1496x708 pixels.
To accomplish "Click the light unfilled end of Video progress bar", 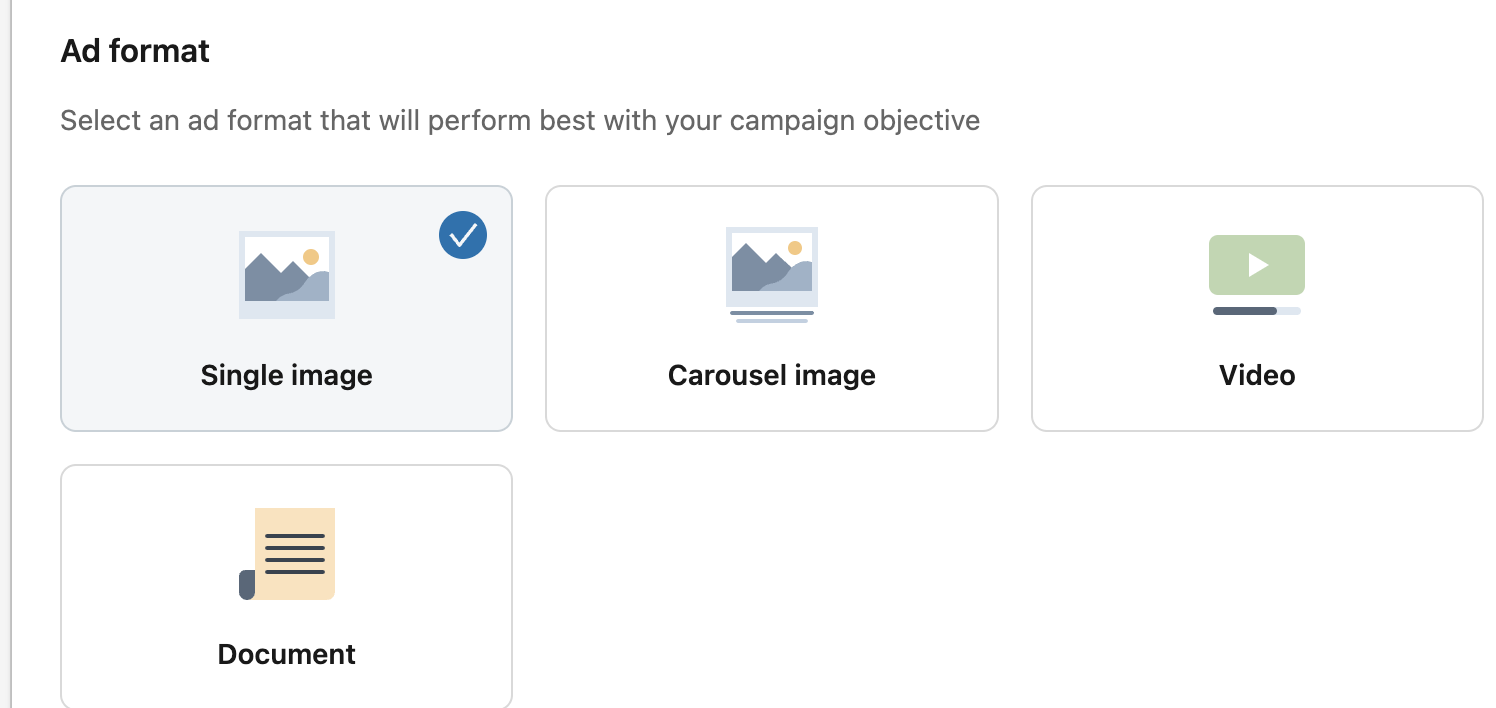I will tap(1290, 311).
